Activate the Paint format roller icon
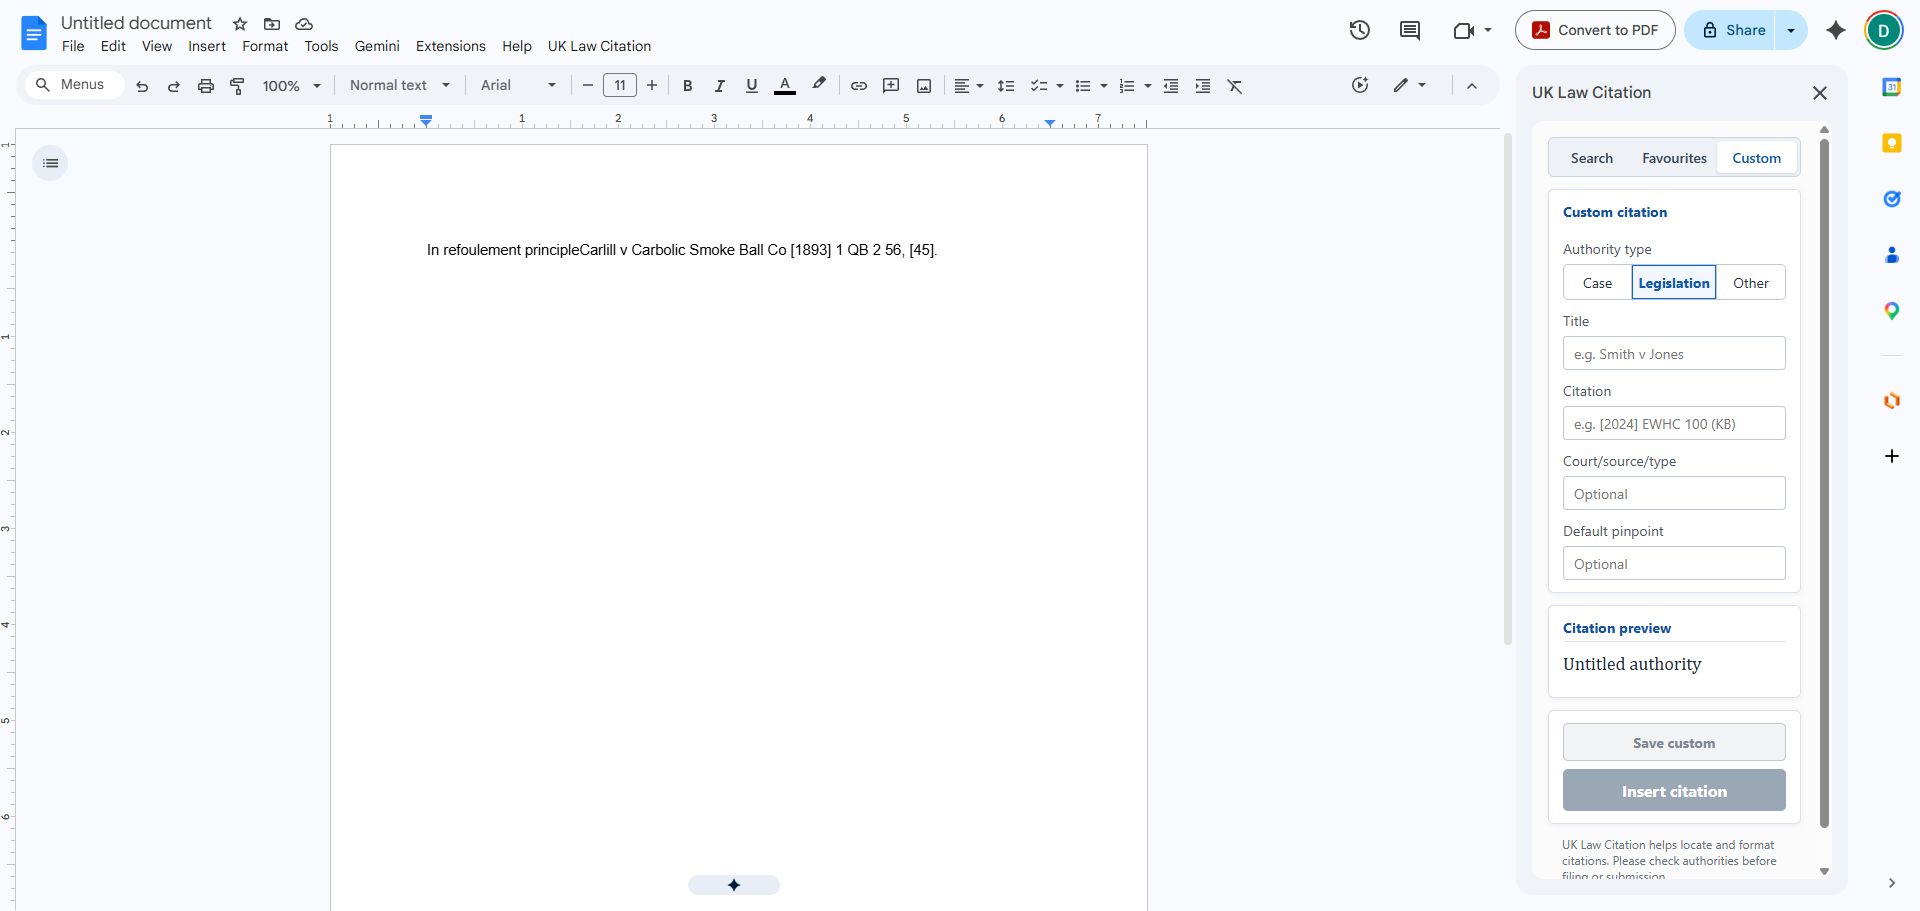 click(x=238, y=86)
